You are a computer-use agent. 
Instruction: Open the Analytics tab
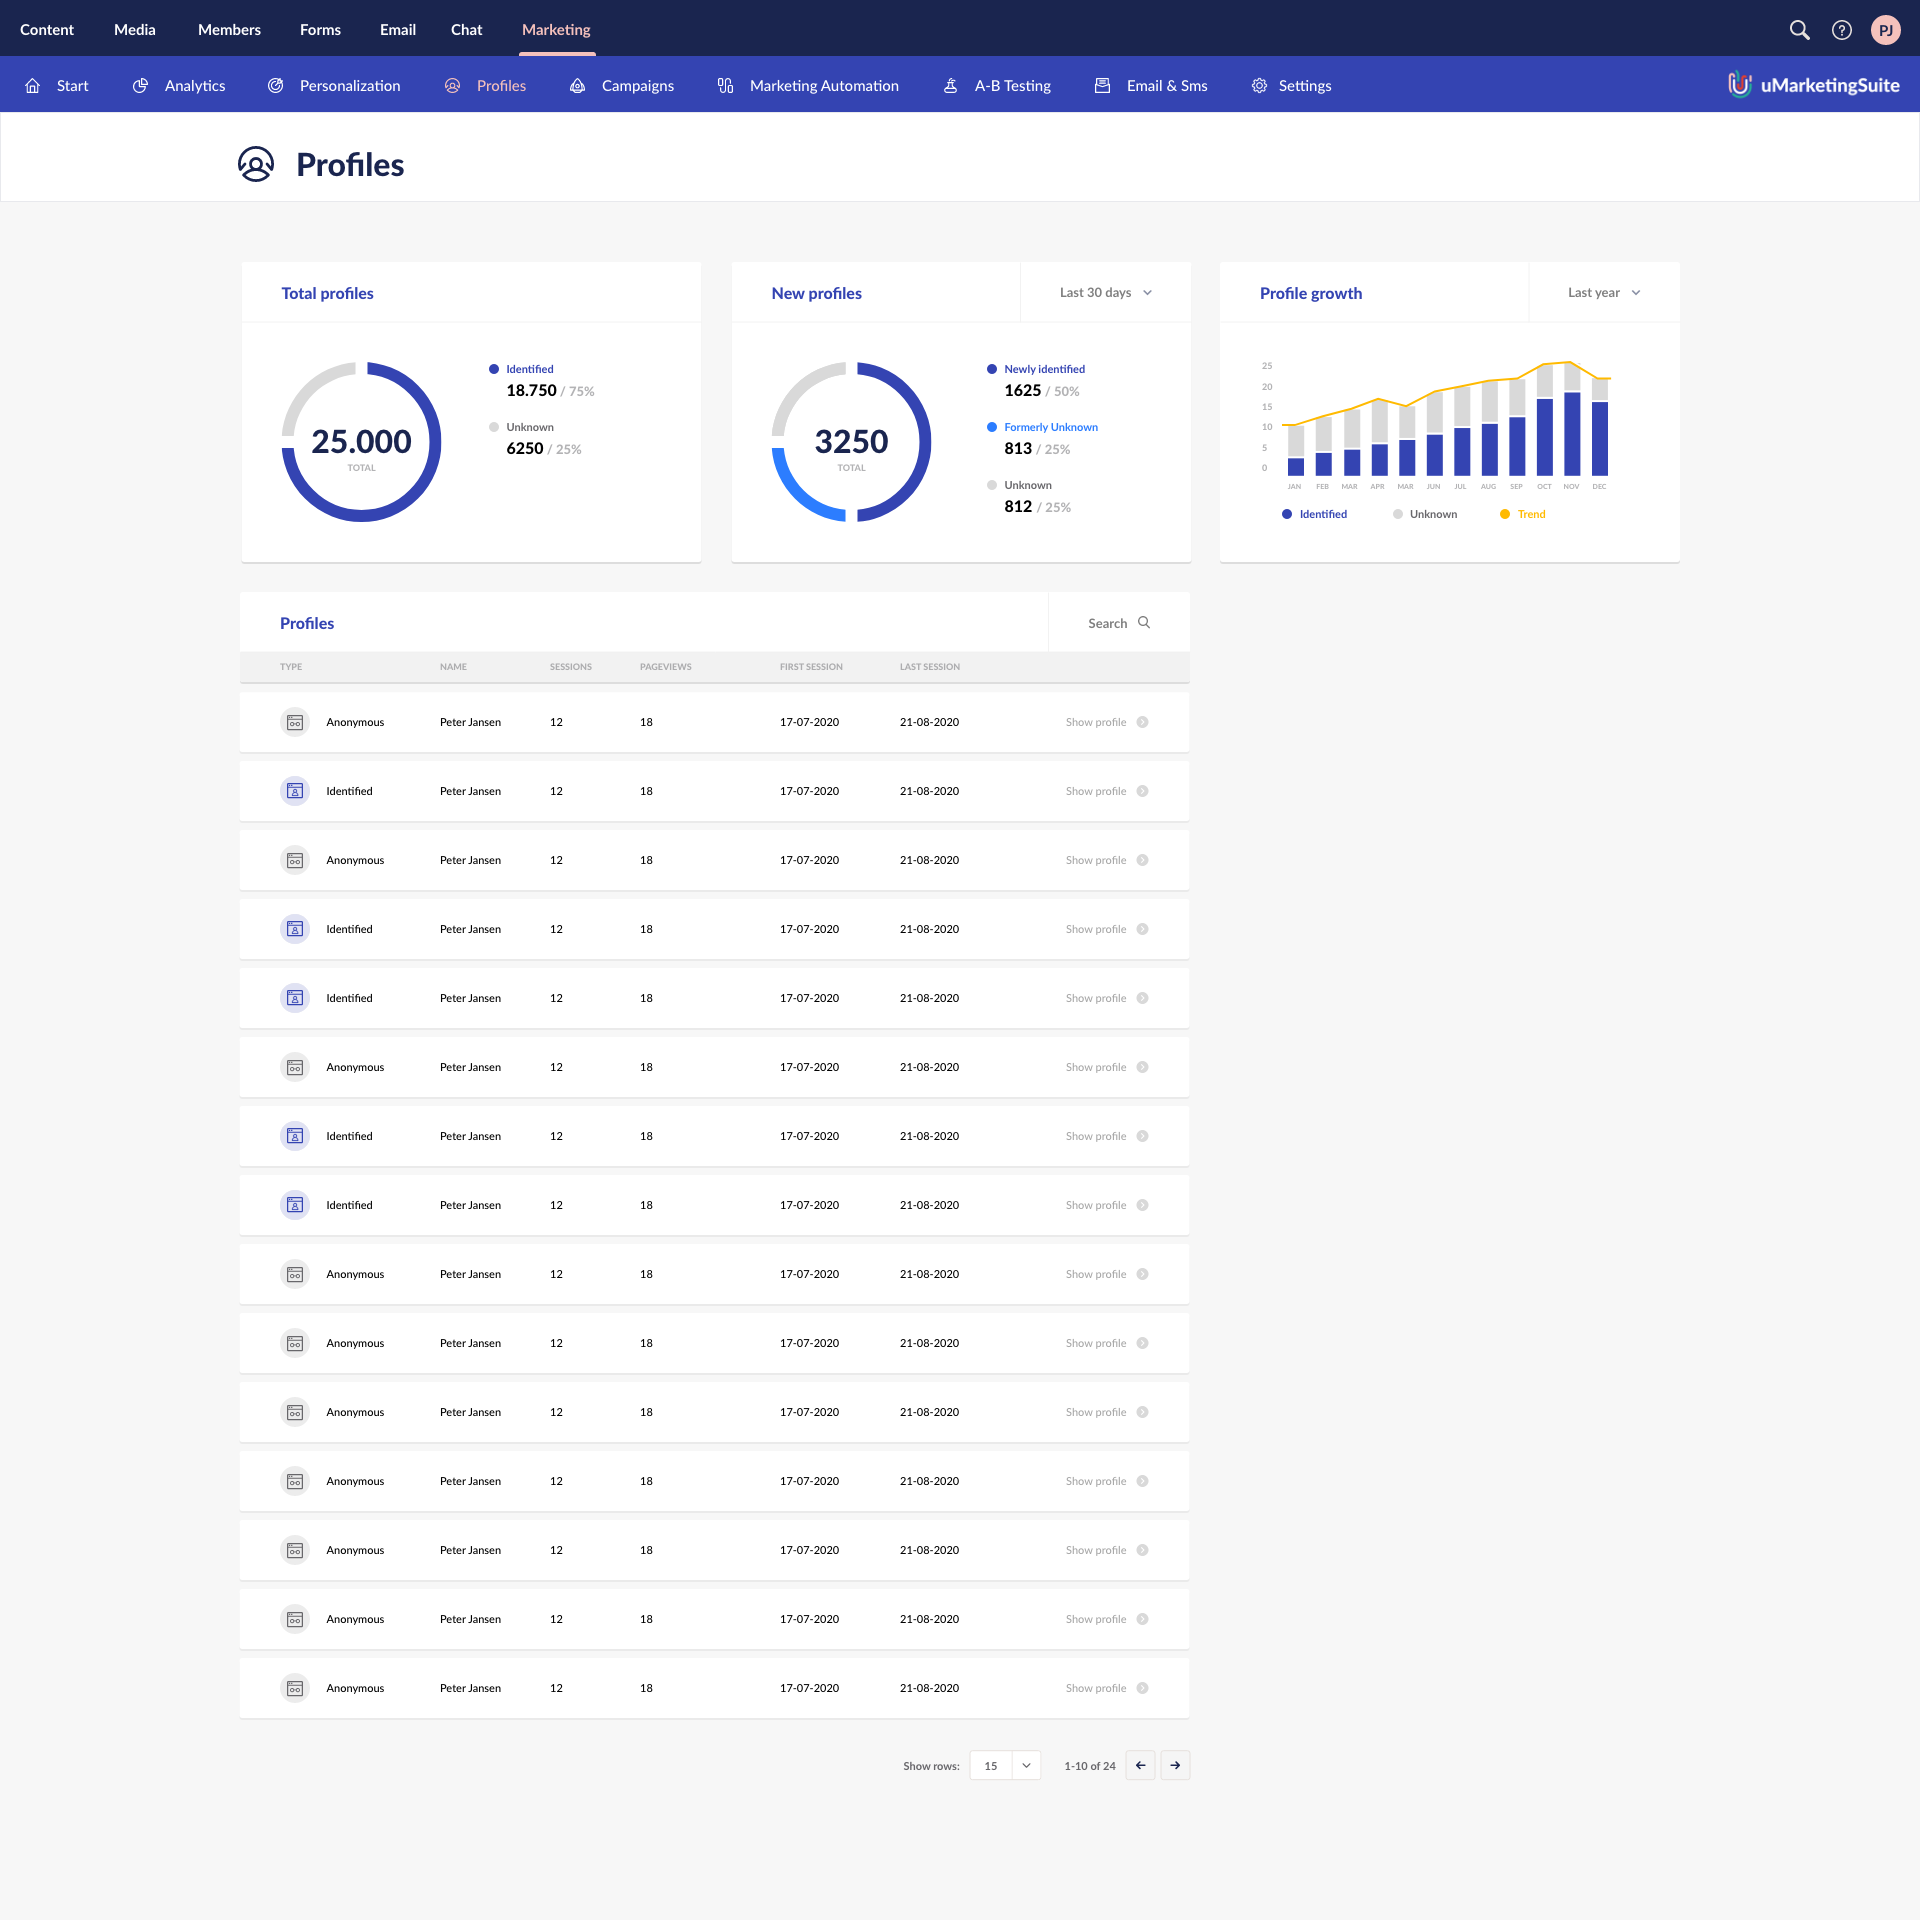[194, 86]
